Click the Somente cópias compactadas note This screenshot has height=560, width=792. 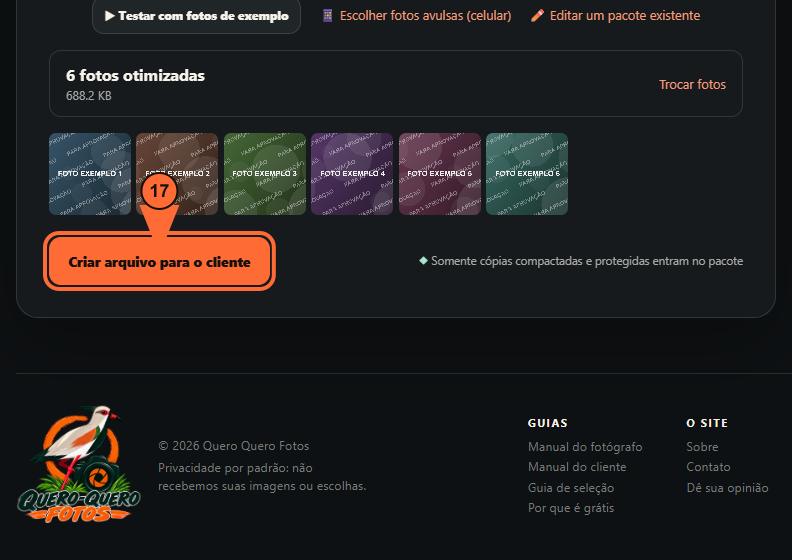pos(581,261)
